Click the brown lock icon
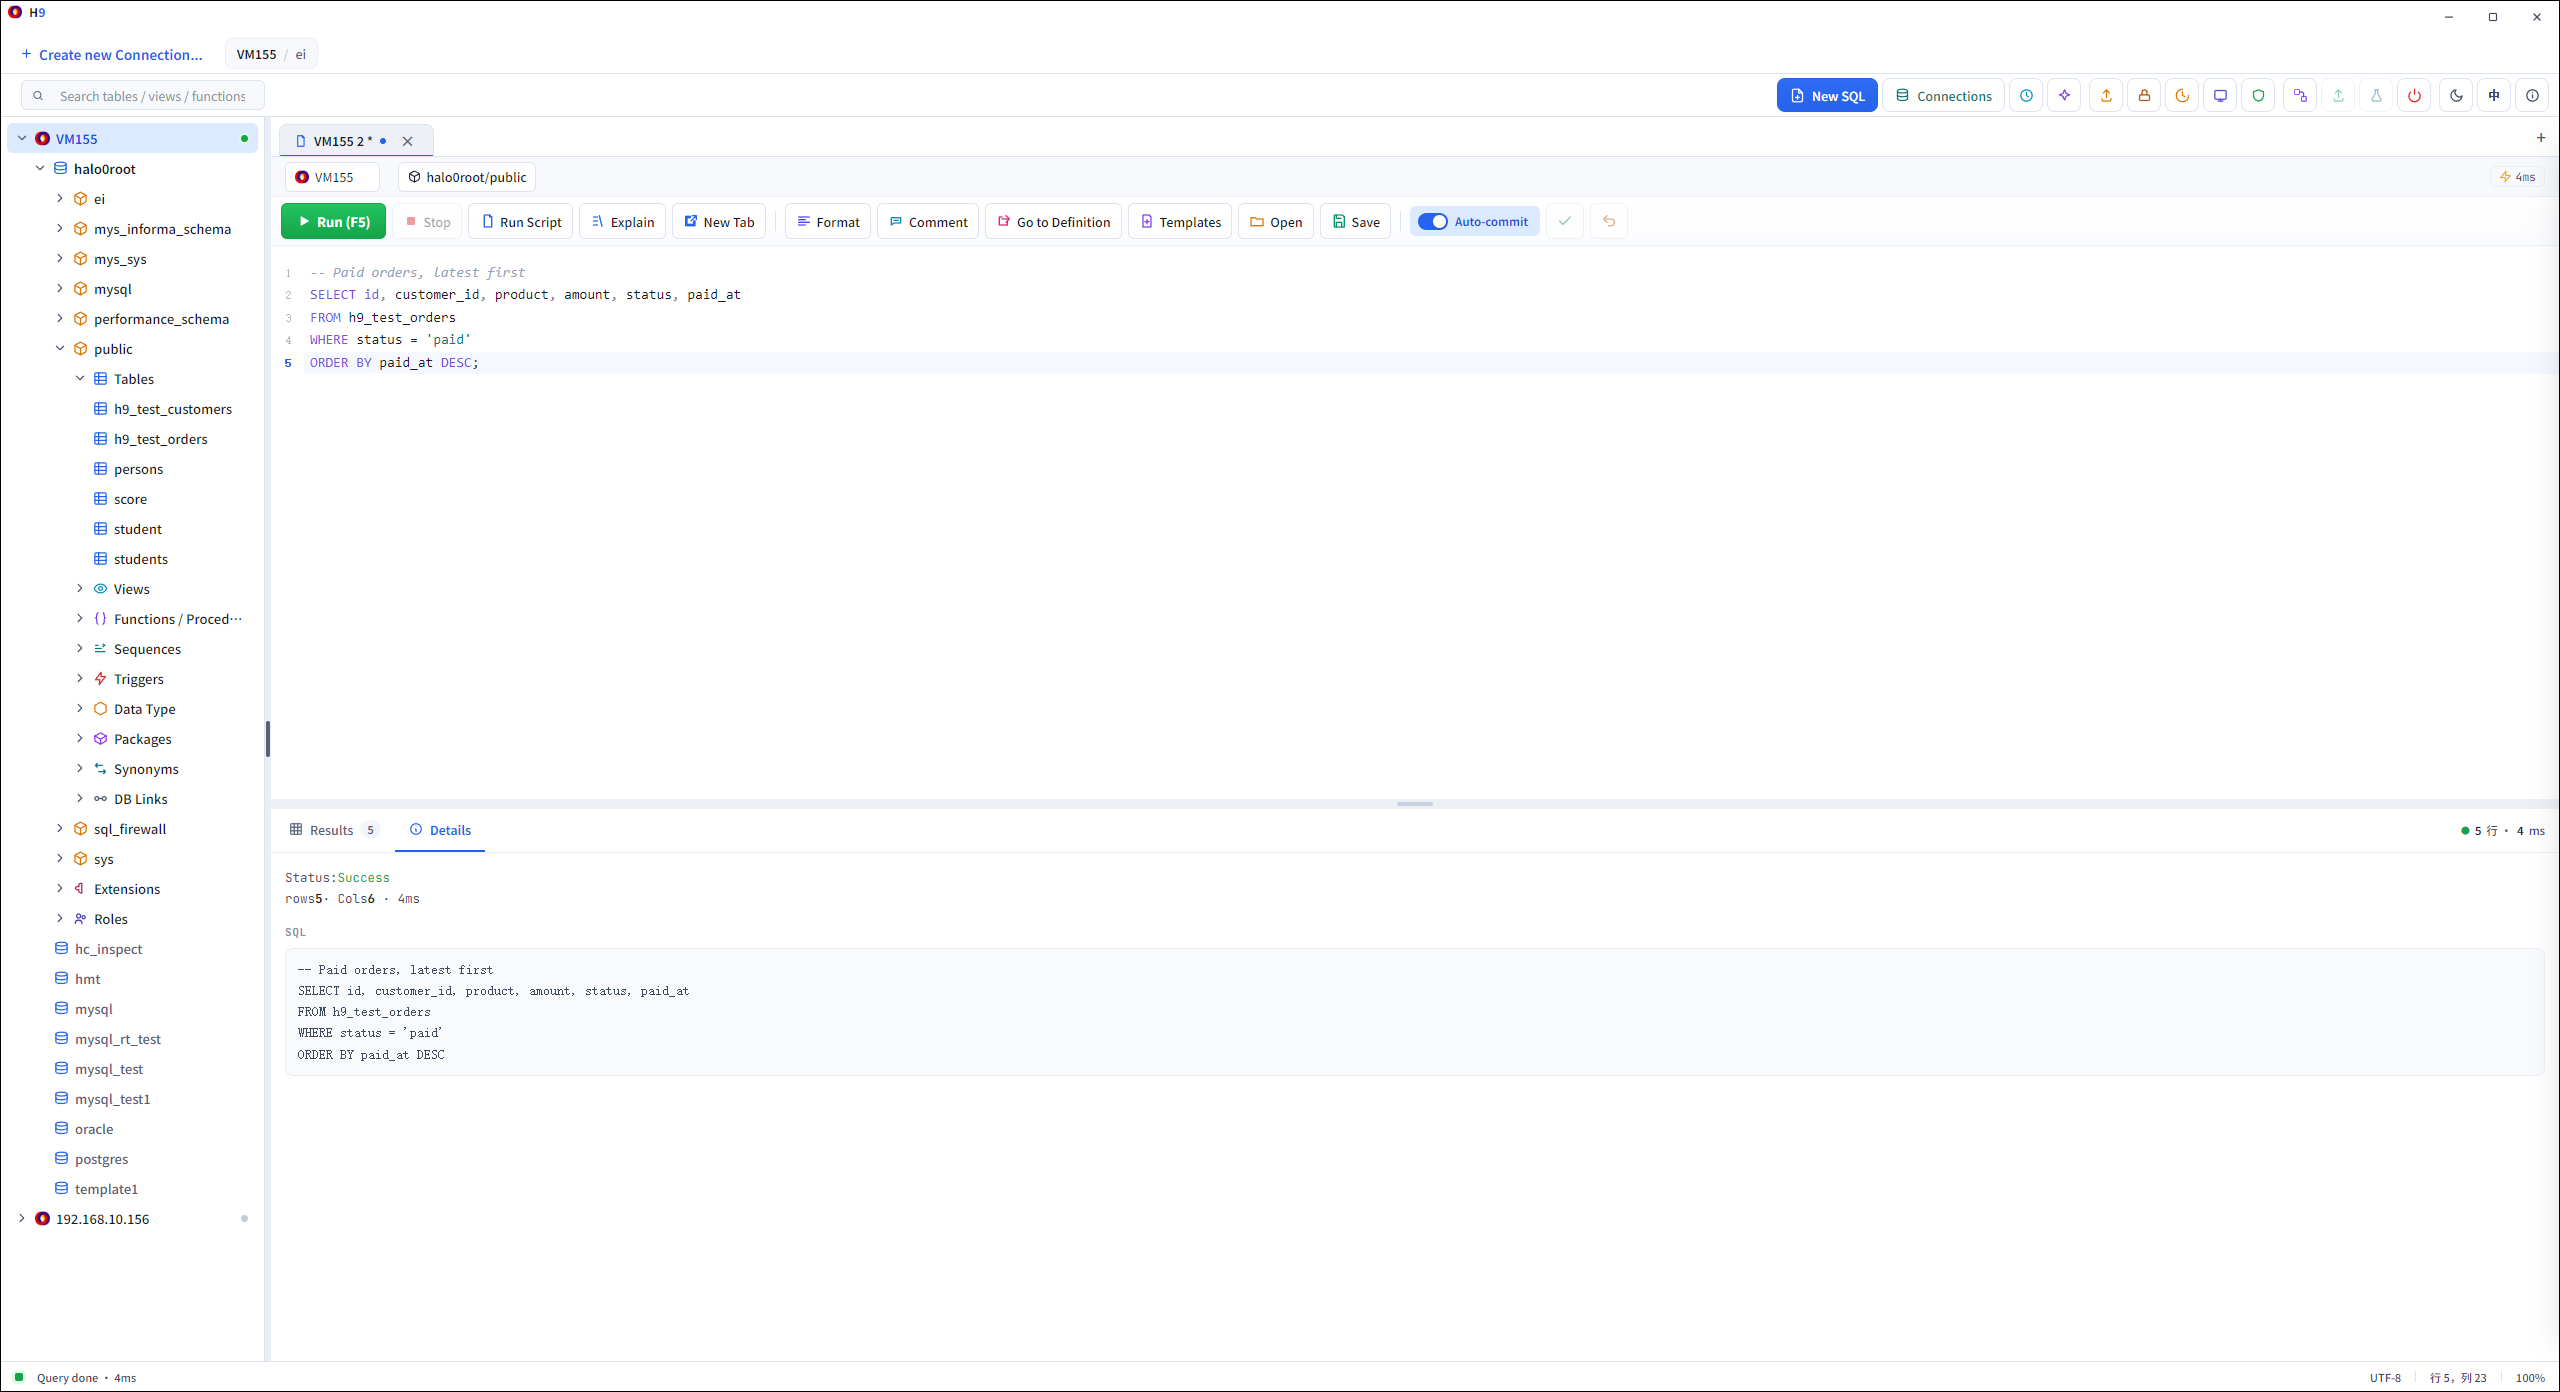Screen dimensions: 2560x1392 click(2144, 96)
